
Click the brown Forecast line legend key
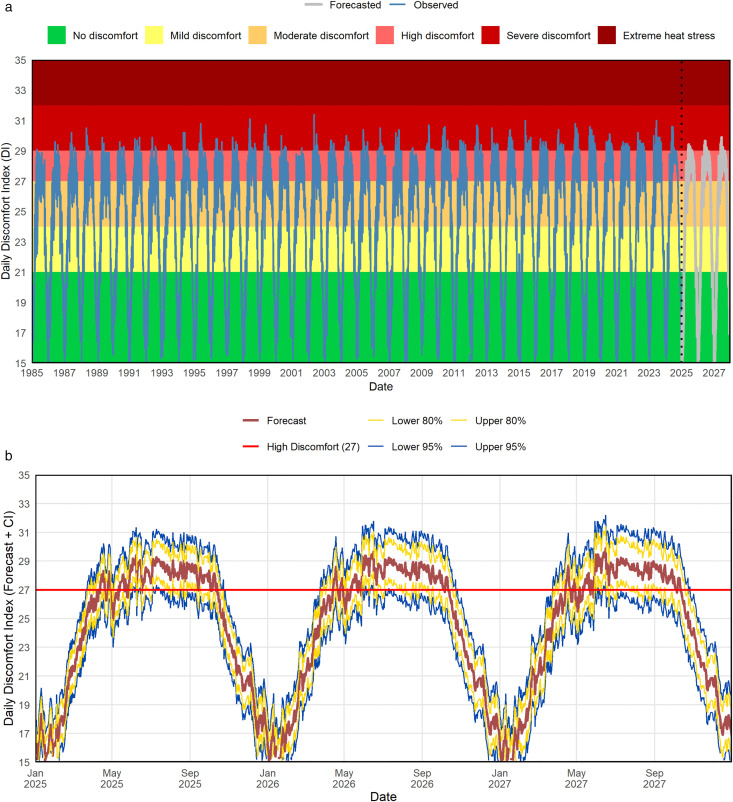(x=251, y=420)
